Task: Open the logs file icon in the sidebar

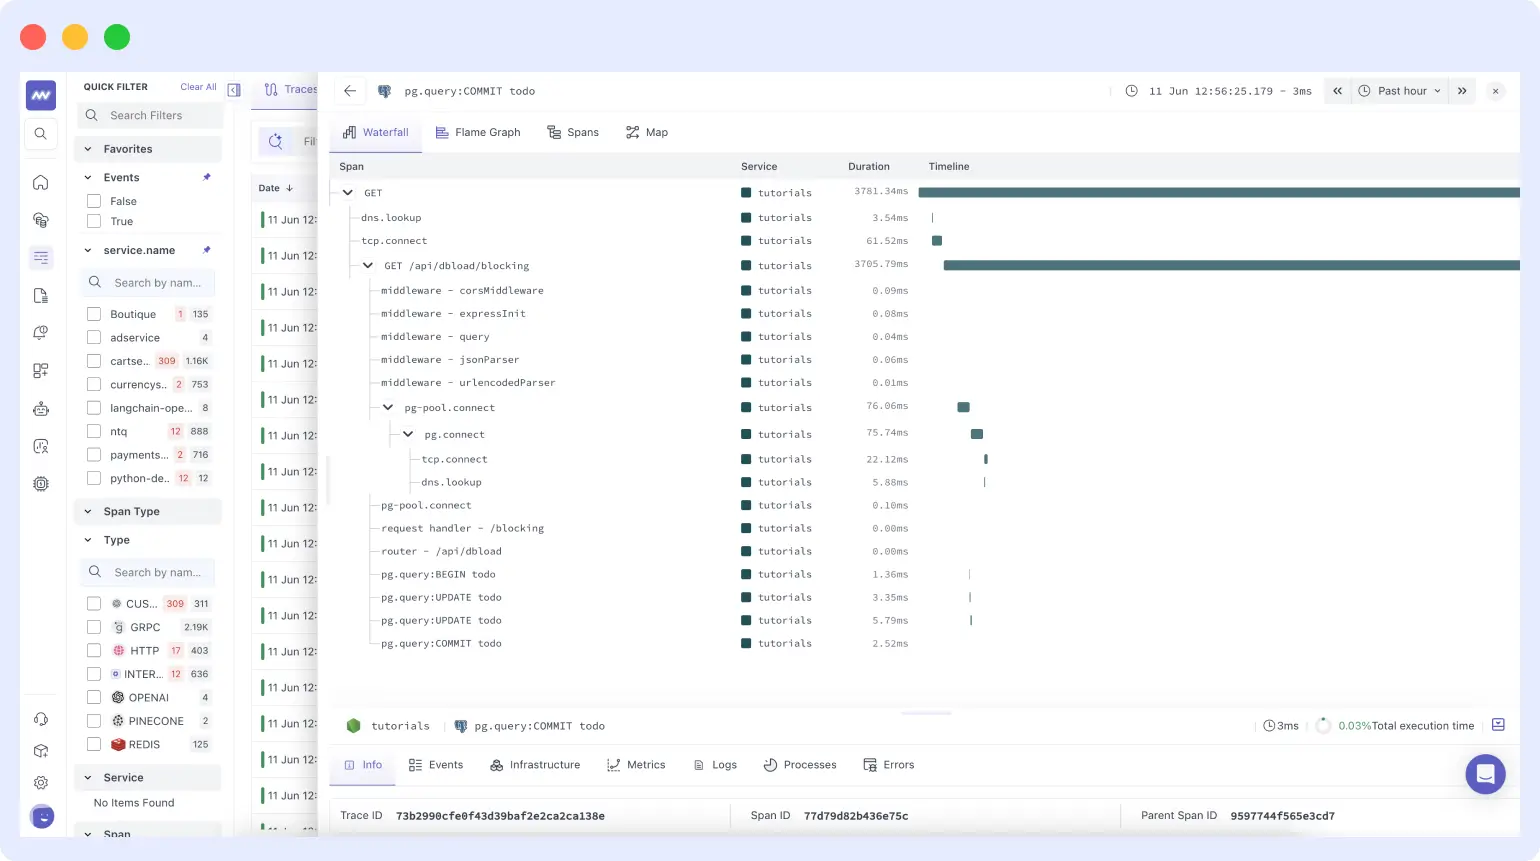Action: pyautogui.click(x=41, y=295)
